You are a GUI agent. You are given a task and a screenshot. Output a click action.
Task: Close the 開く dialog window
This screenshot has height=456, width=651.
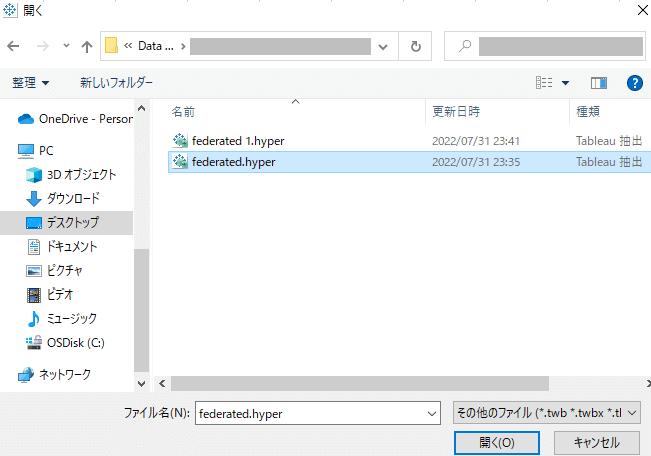tap(642, 10)
